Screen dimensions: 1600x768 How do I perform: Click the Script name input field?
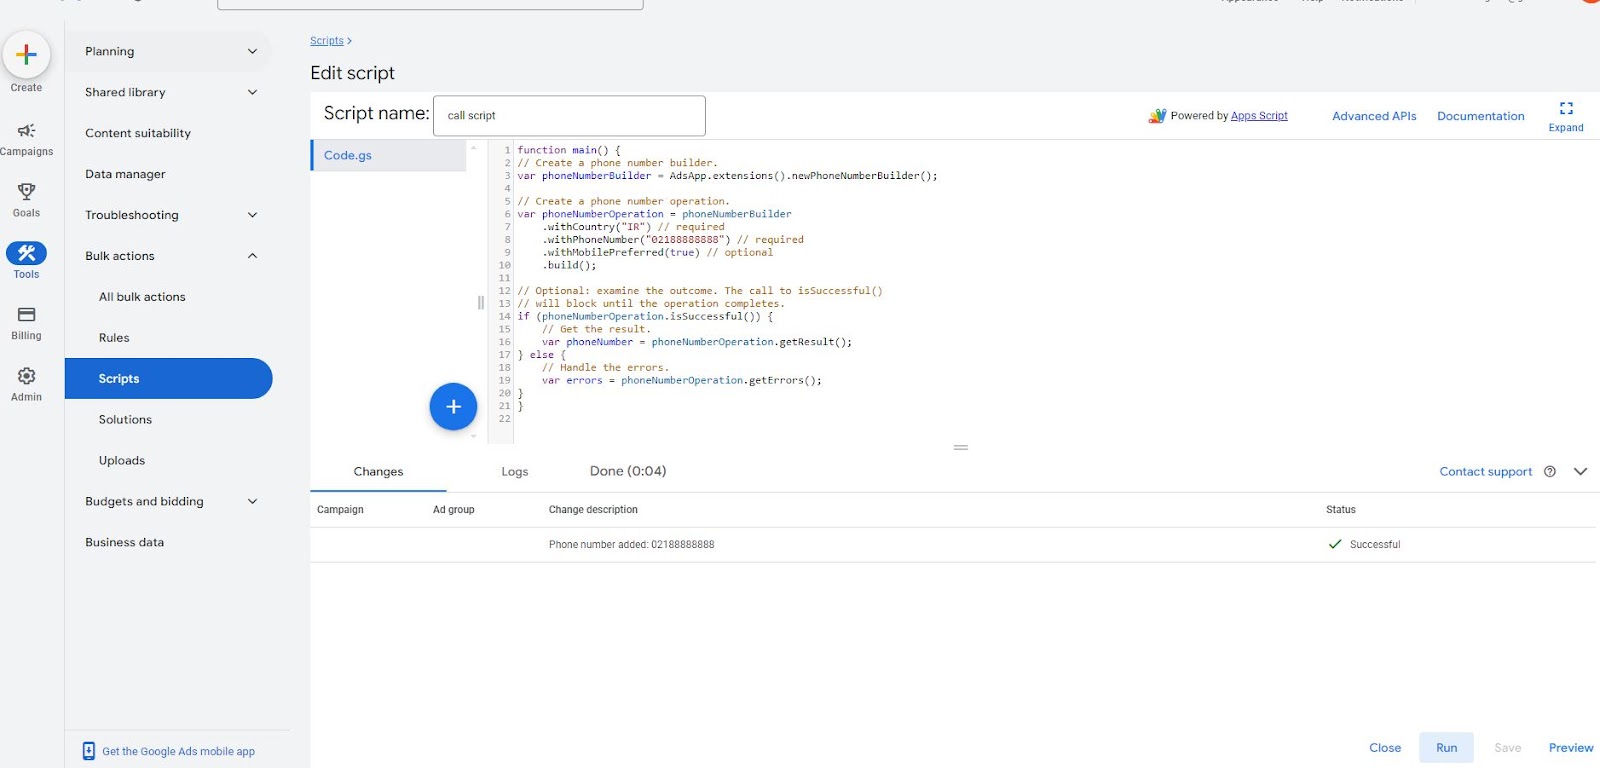click(569, 116)
